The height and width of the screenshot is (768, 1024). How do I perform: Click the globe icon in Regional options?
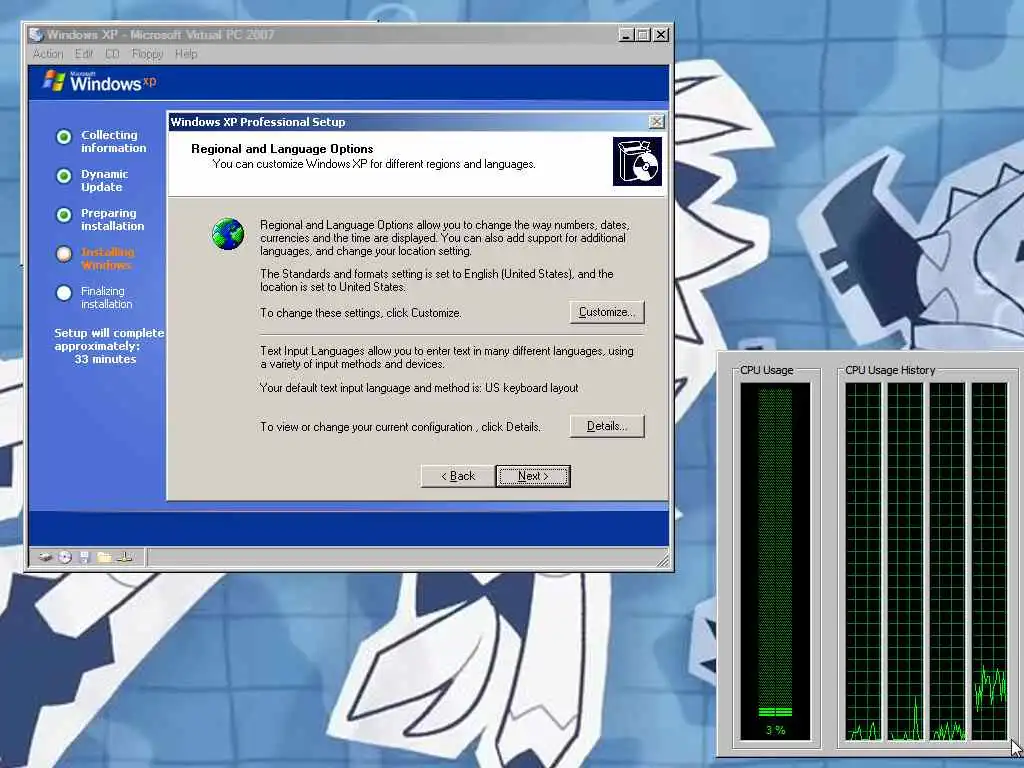[228, 234]
